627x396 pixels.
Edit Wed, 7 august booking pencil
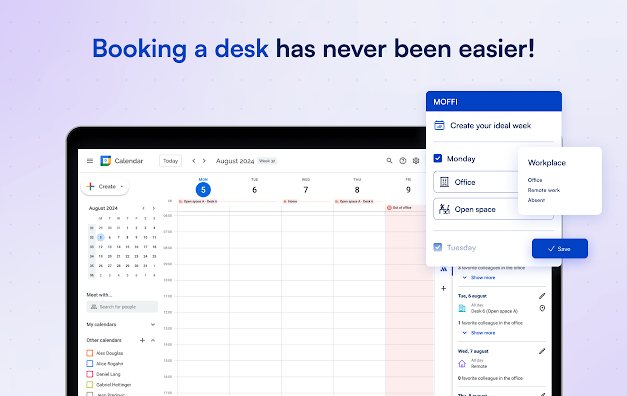point(542,351)
